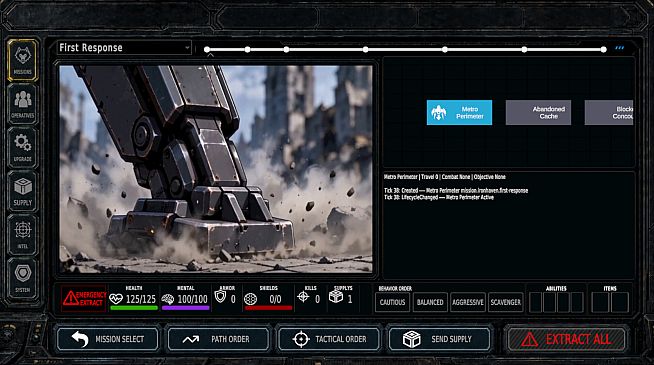The width and height of the screenshot is (654, 365).
Task: Select the Metro Perimeter map node
Action: (459, 113)
